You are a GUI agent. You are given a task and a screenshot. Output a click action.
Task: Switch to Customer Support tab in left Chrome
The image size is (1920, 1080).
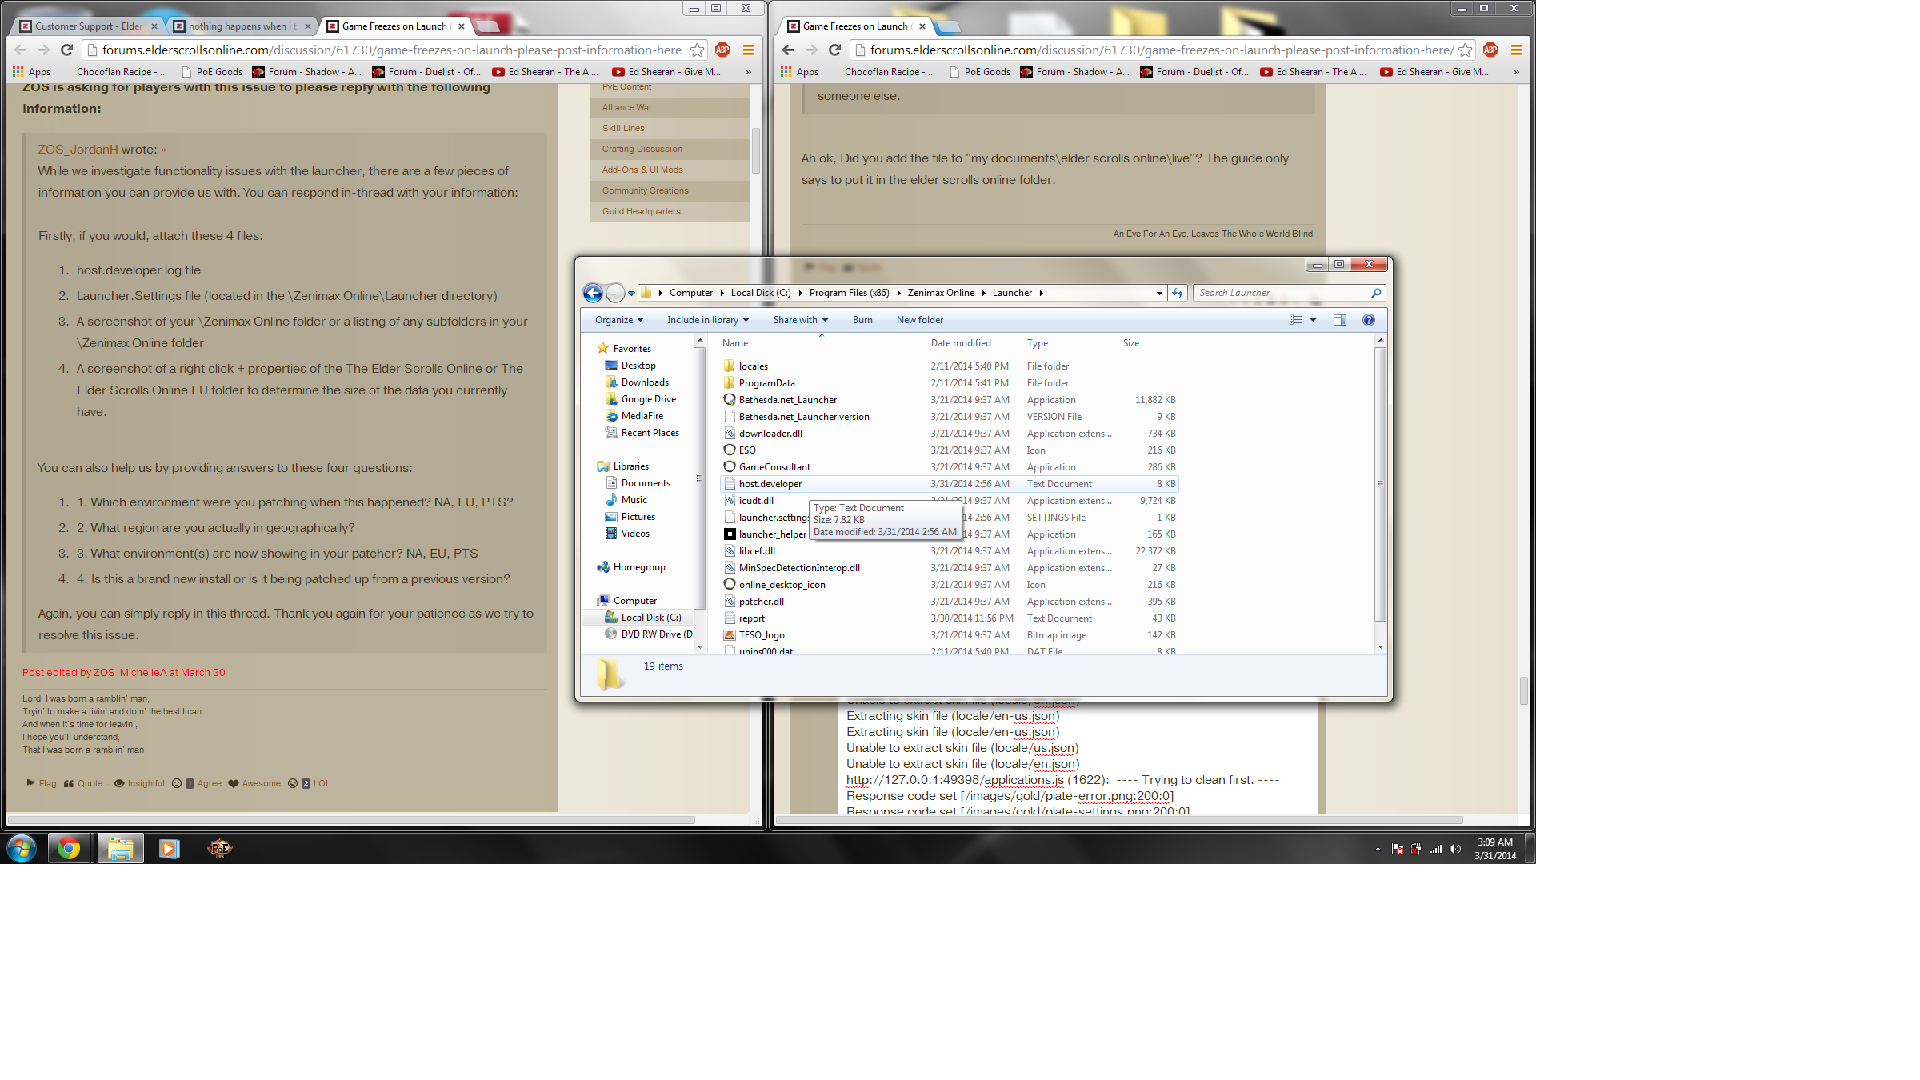click(88, 26)
